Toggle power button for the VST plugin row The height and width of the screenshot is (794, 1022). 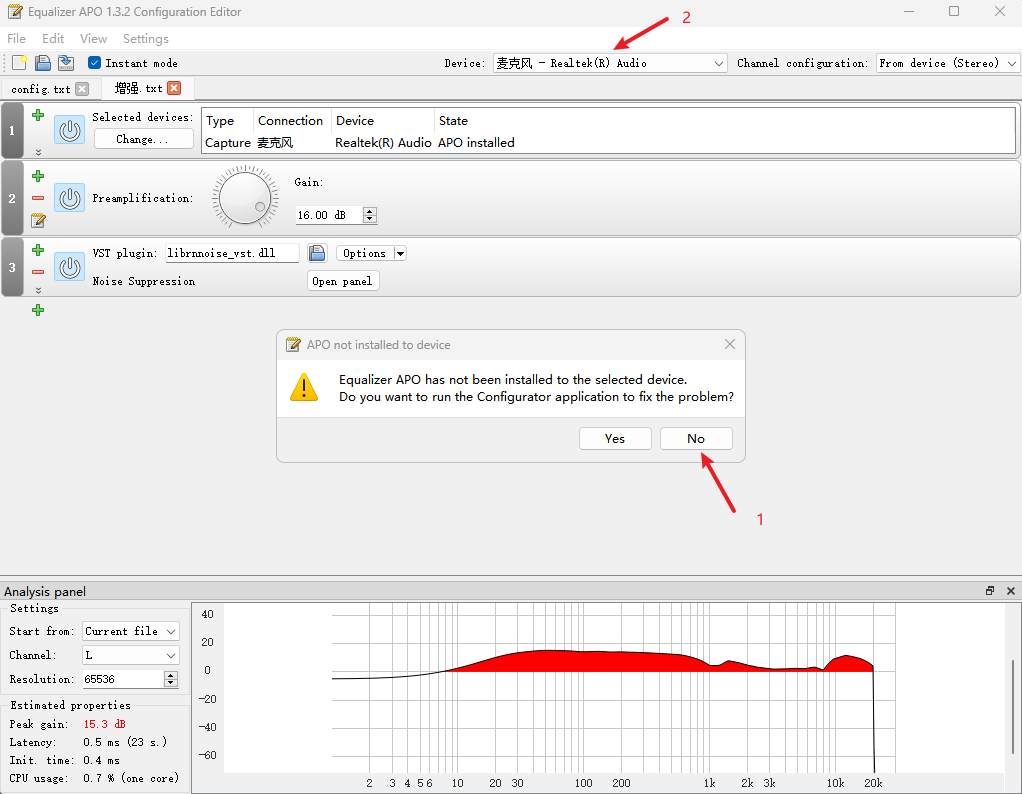[x=69, y=267]
